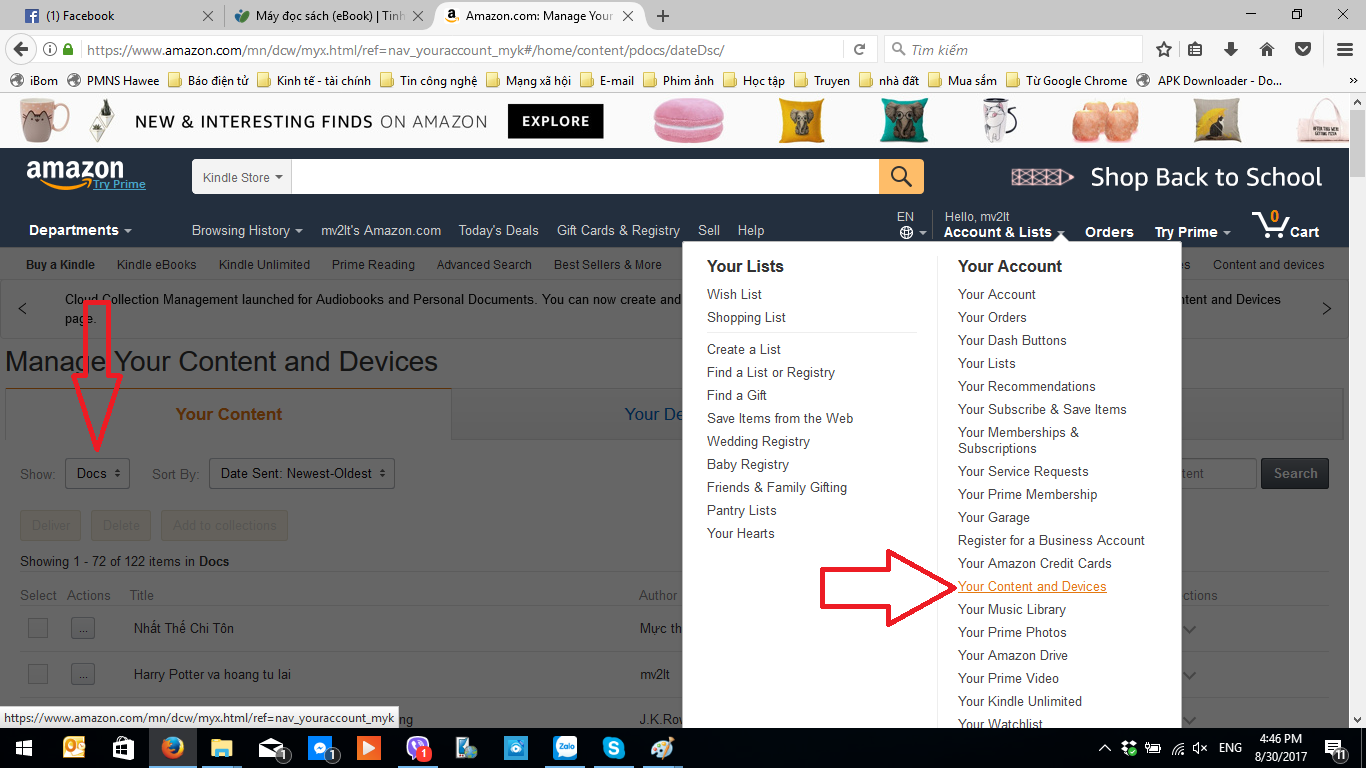
Task: Click the Firefox back navigation arrow
Action: 21,49
